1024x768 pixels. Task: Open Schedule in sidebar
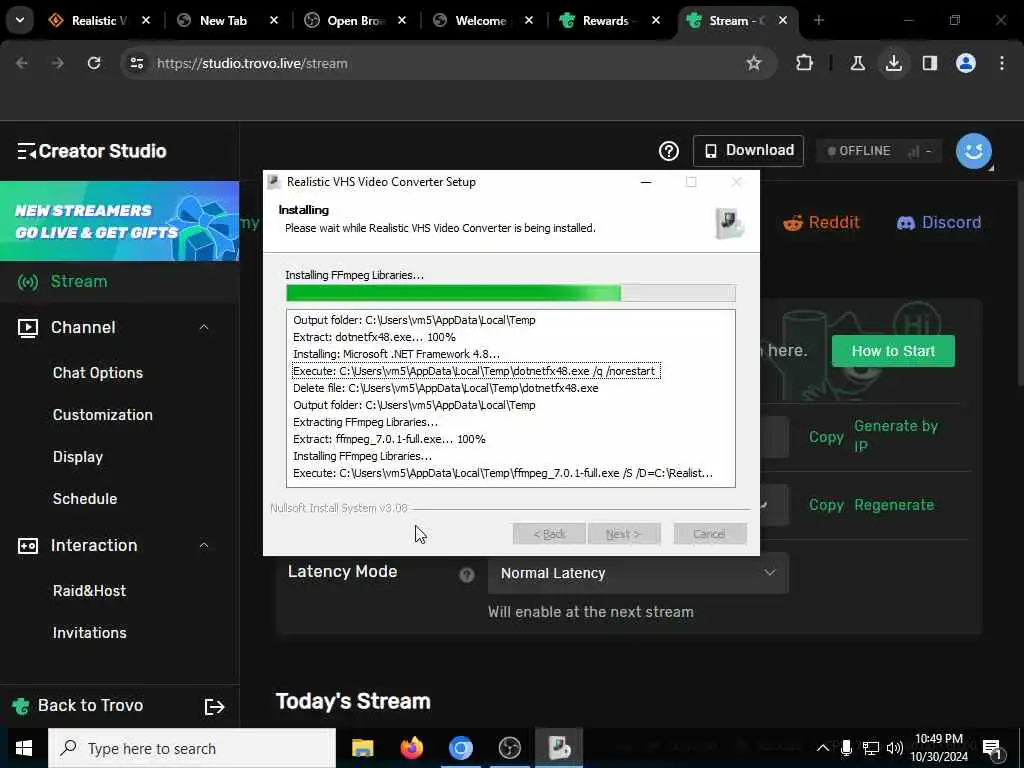point(85,499)
